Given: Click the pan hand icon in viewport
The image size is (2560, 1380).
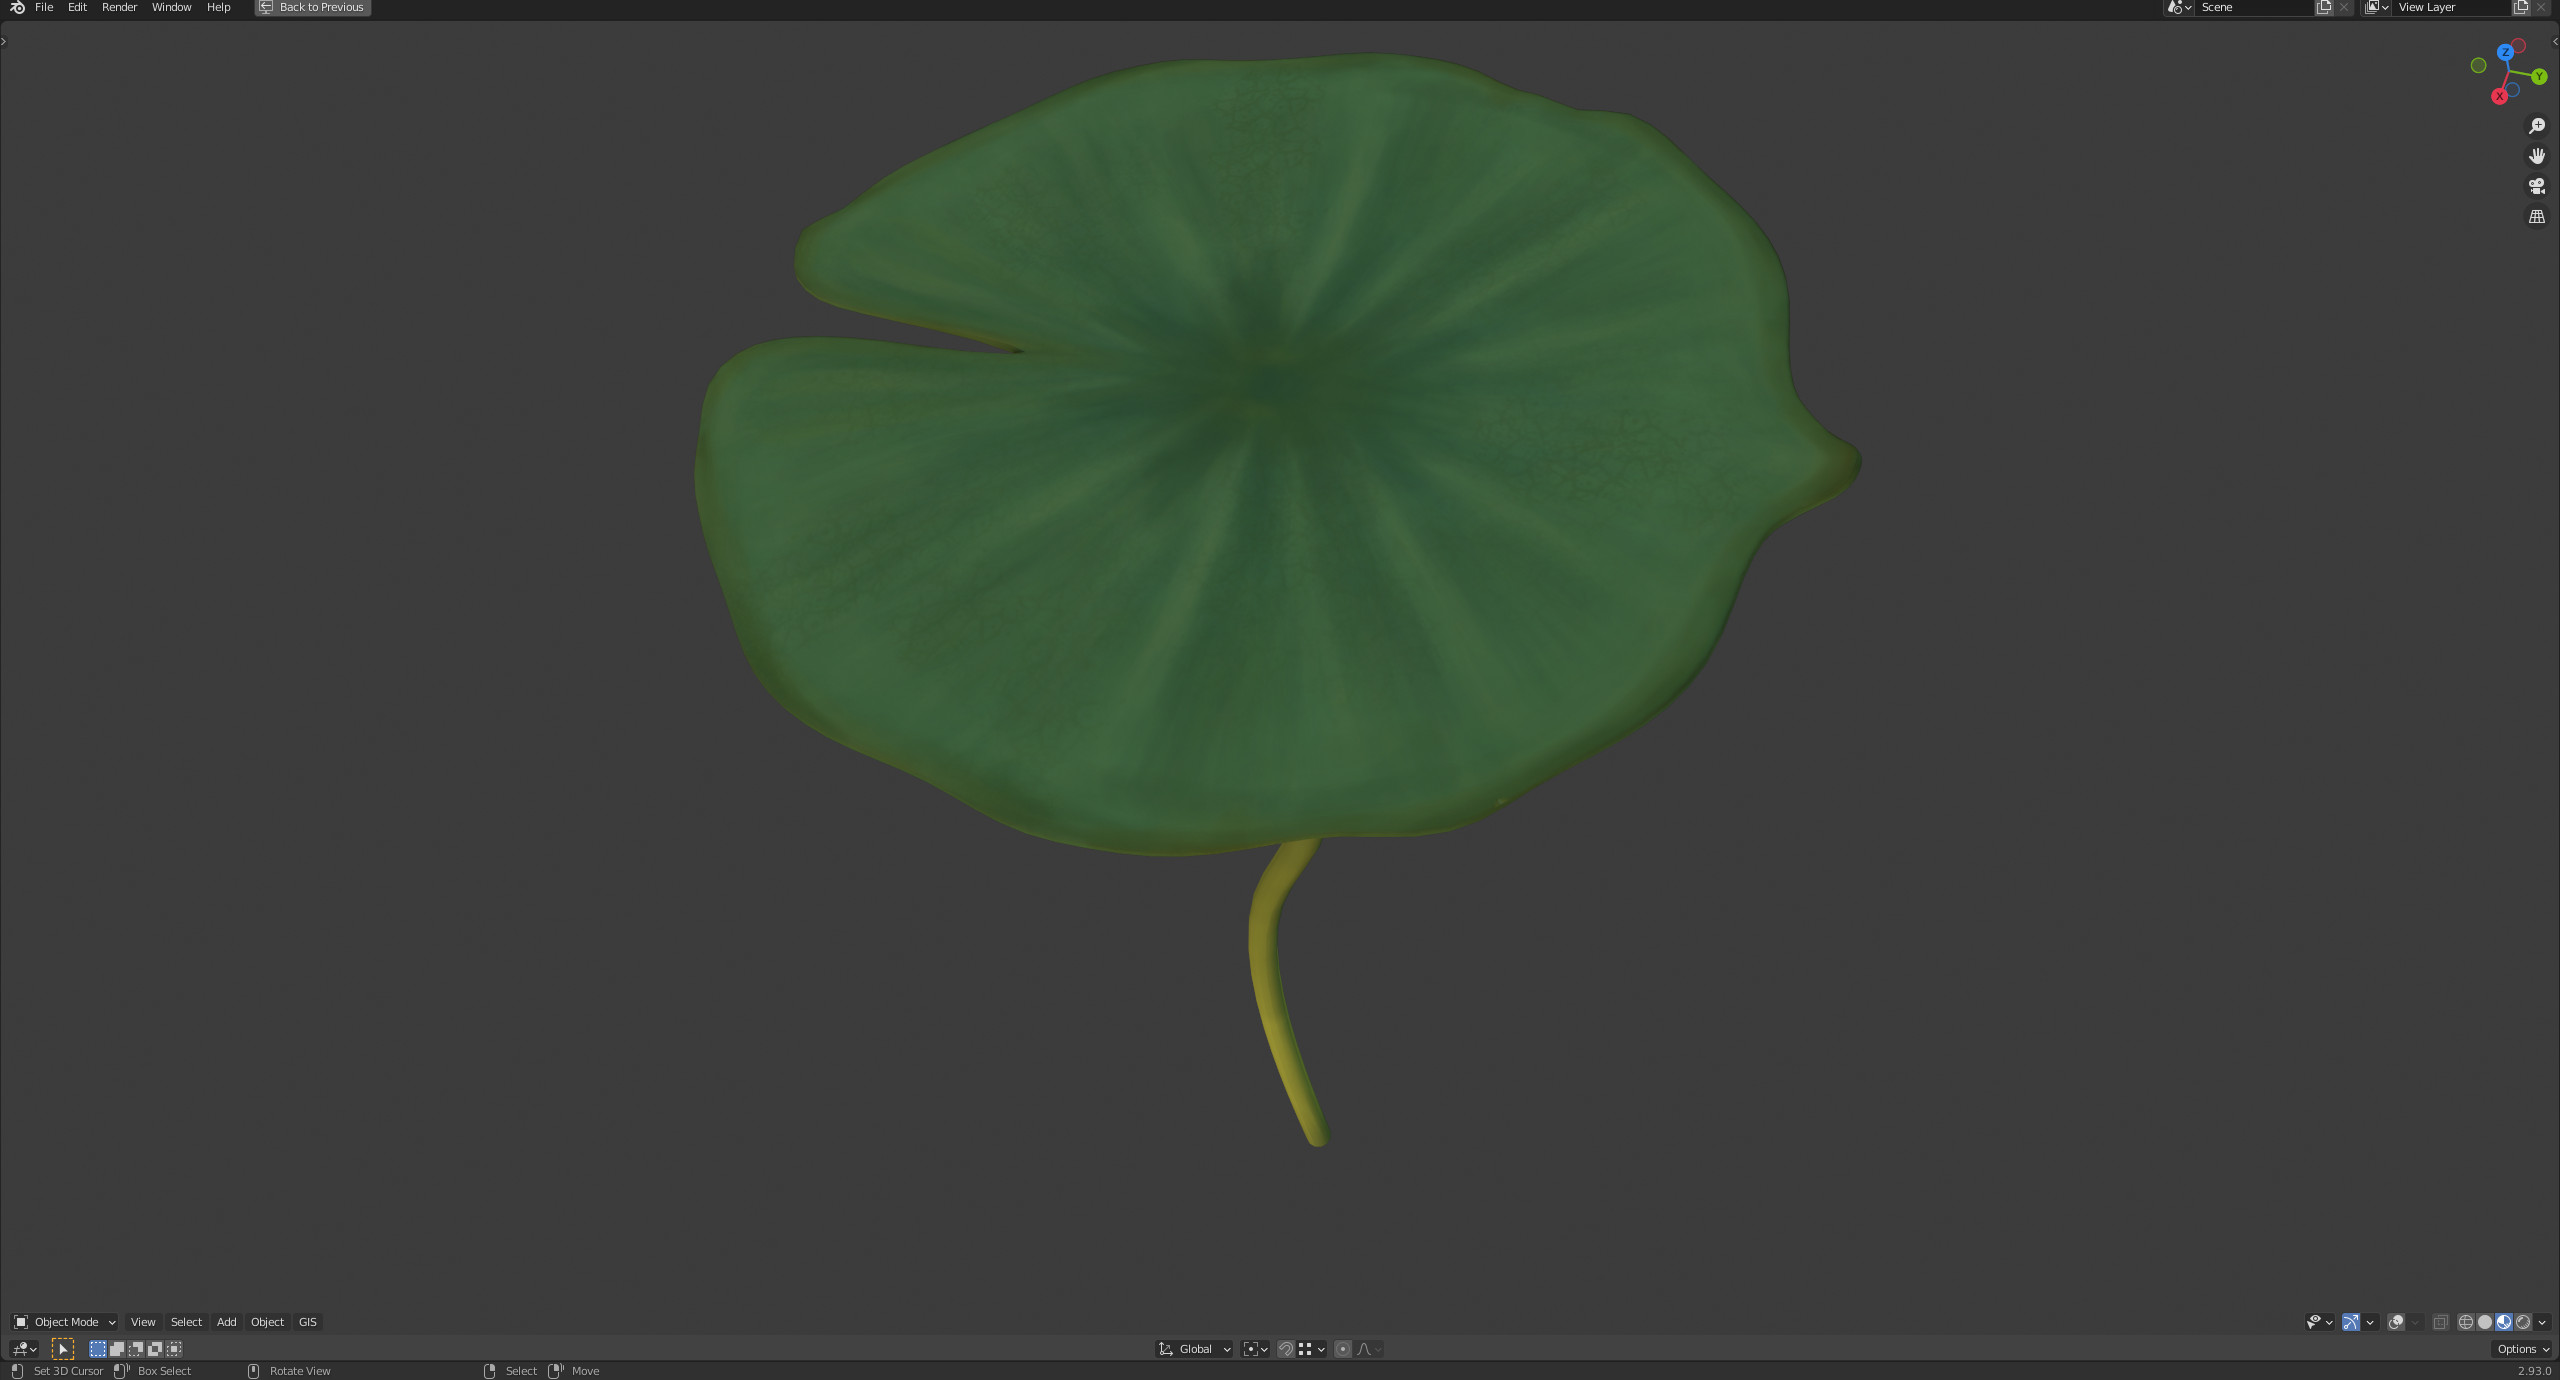Looking at the screenshot, I should coord(2537,156).
